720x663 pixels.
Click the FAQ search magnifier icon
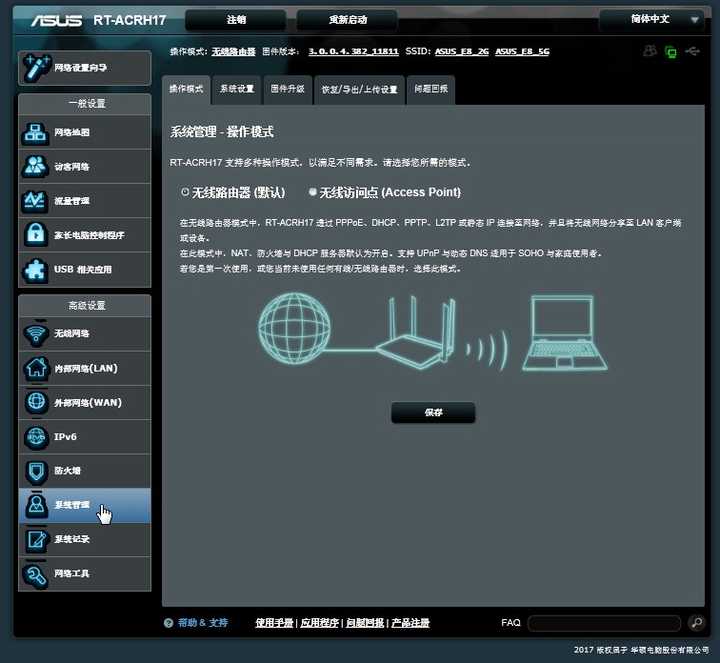(697, 623)
